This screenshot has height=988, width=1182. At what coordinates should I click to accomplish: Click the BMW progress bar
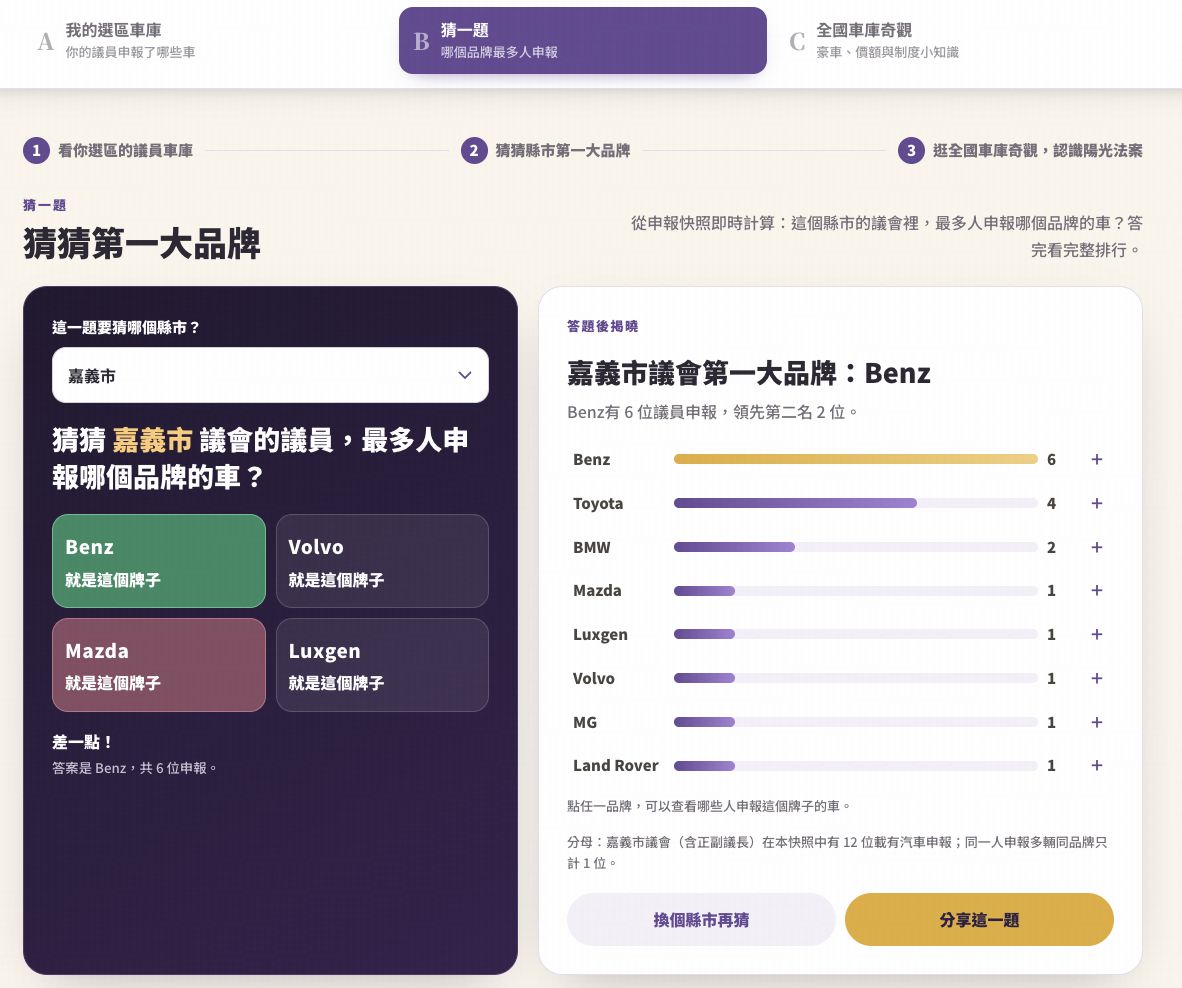pyautogui.click(x=734, y=547)
